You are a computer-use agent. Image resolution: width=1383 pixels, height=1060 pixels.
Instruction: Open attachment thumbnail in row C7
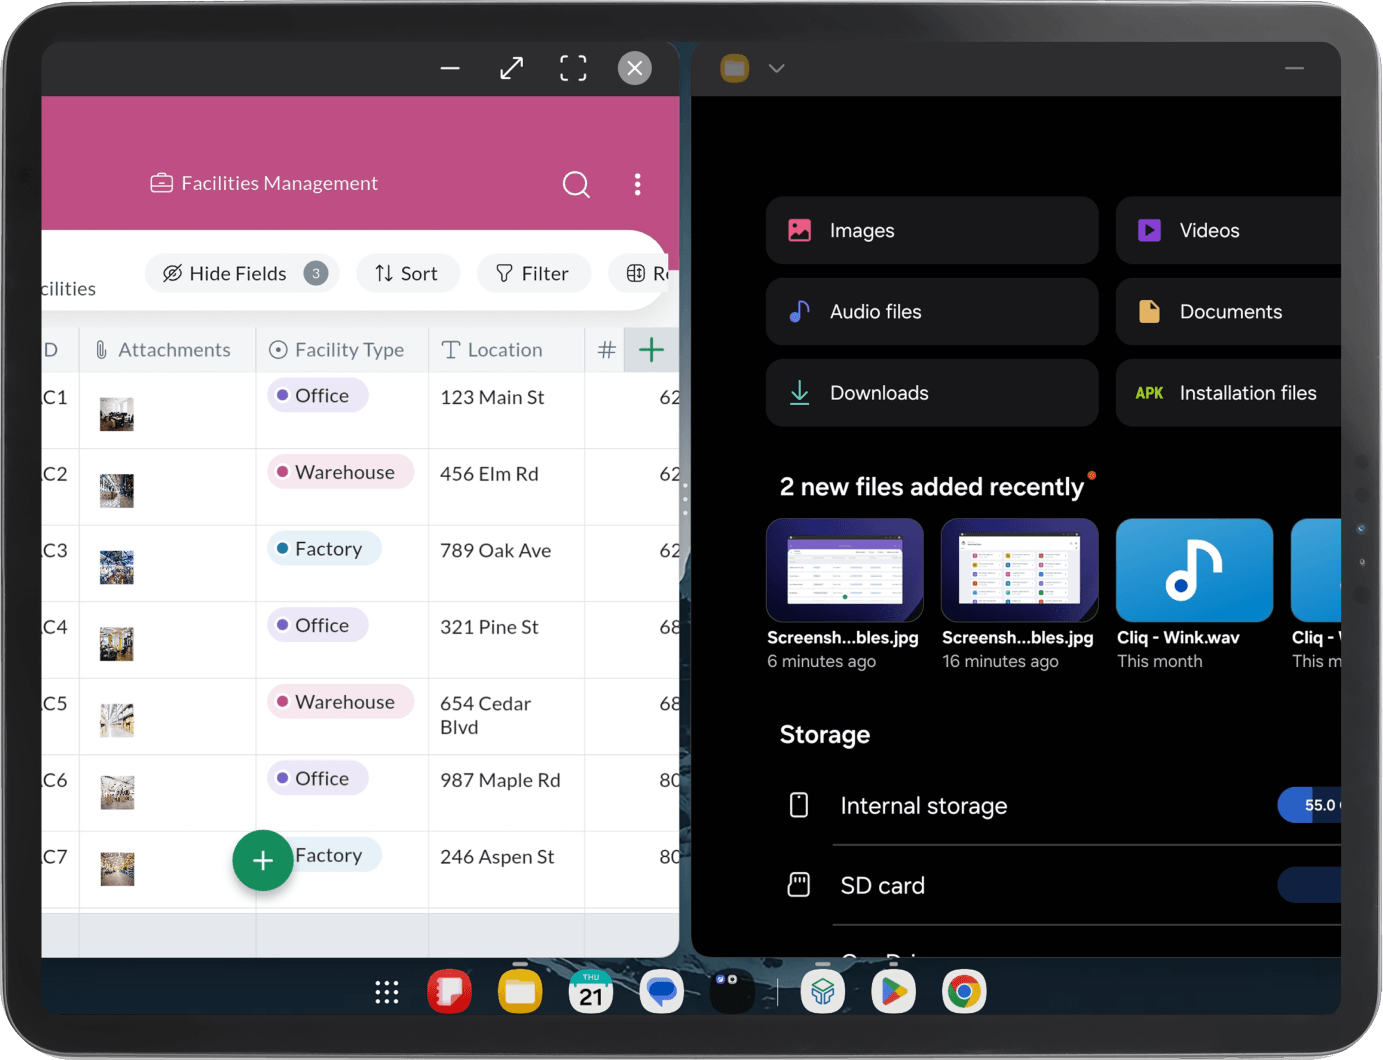coord(117,869)
